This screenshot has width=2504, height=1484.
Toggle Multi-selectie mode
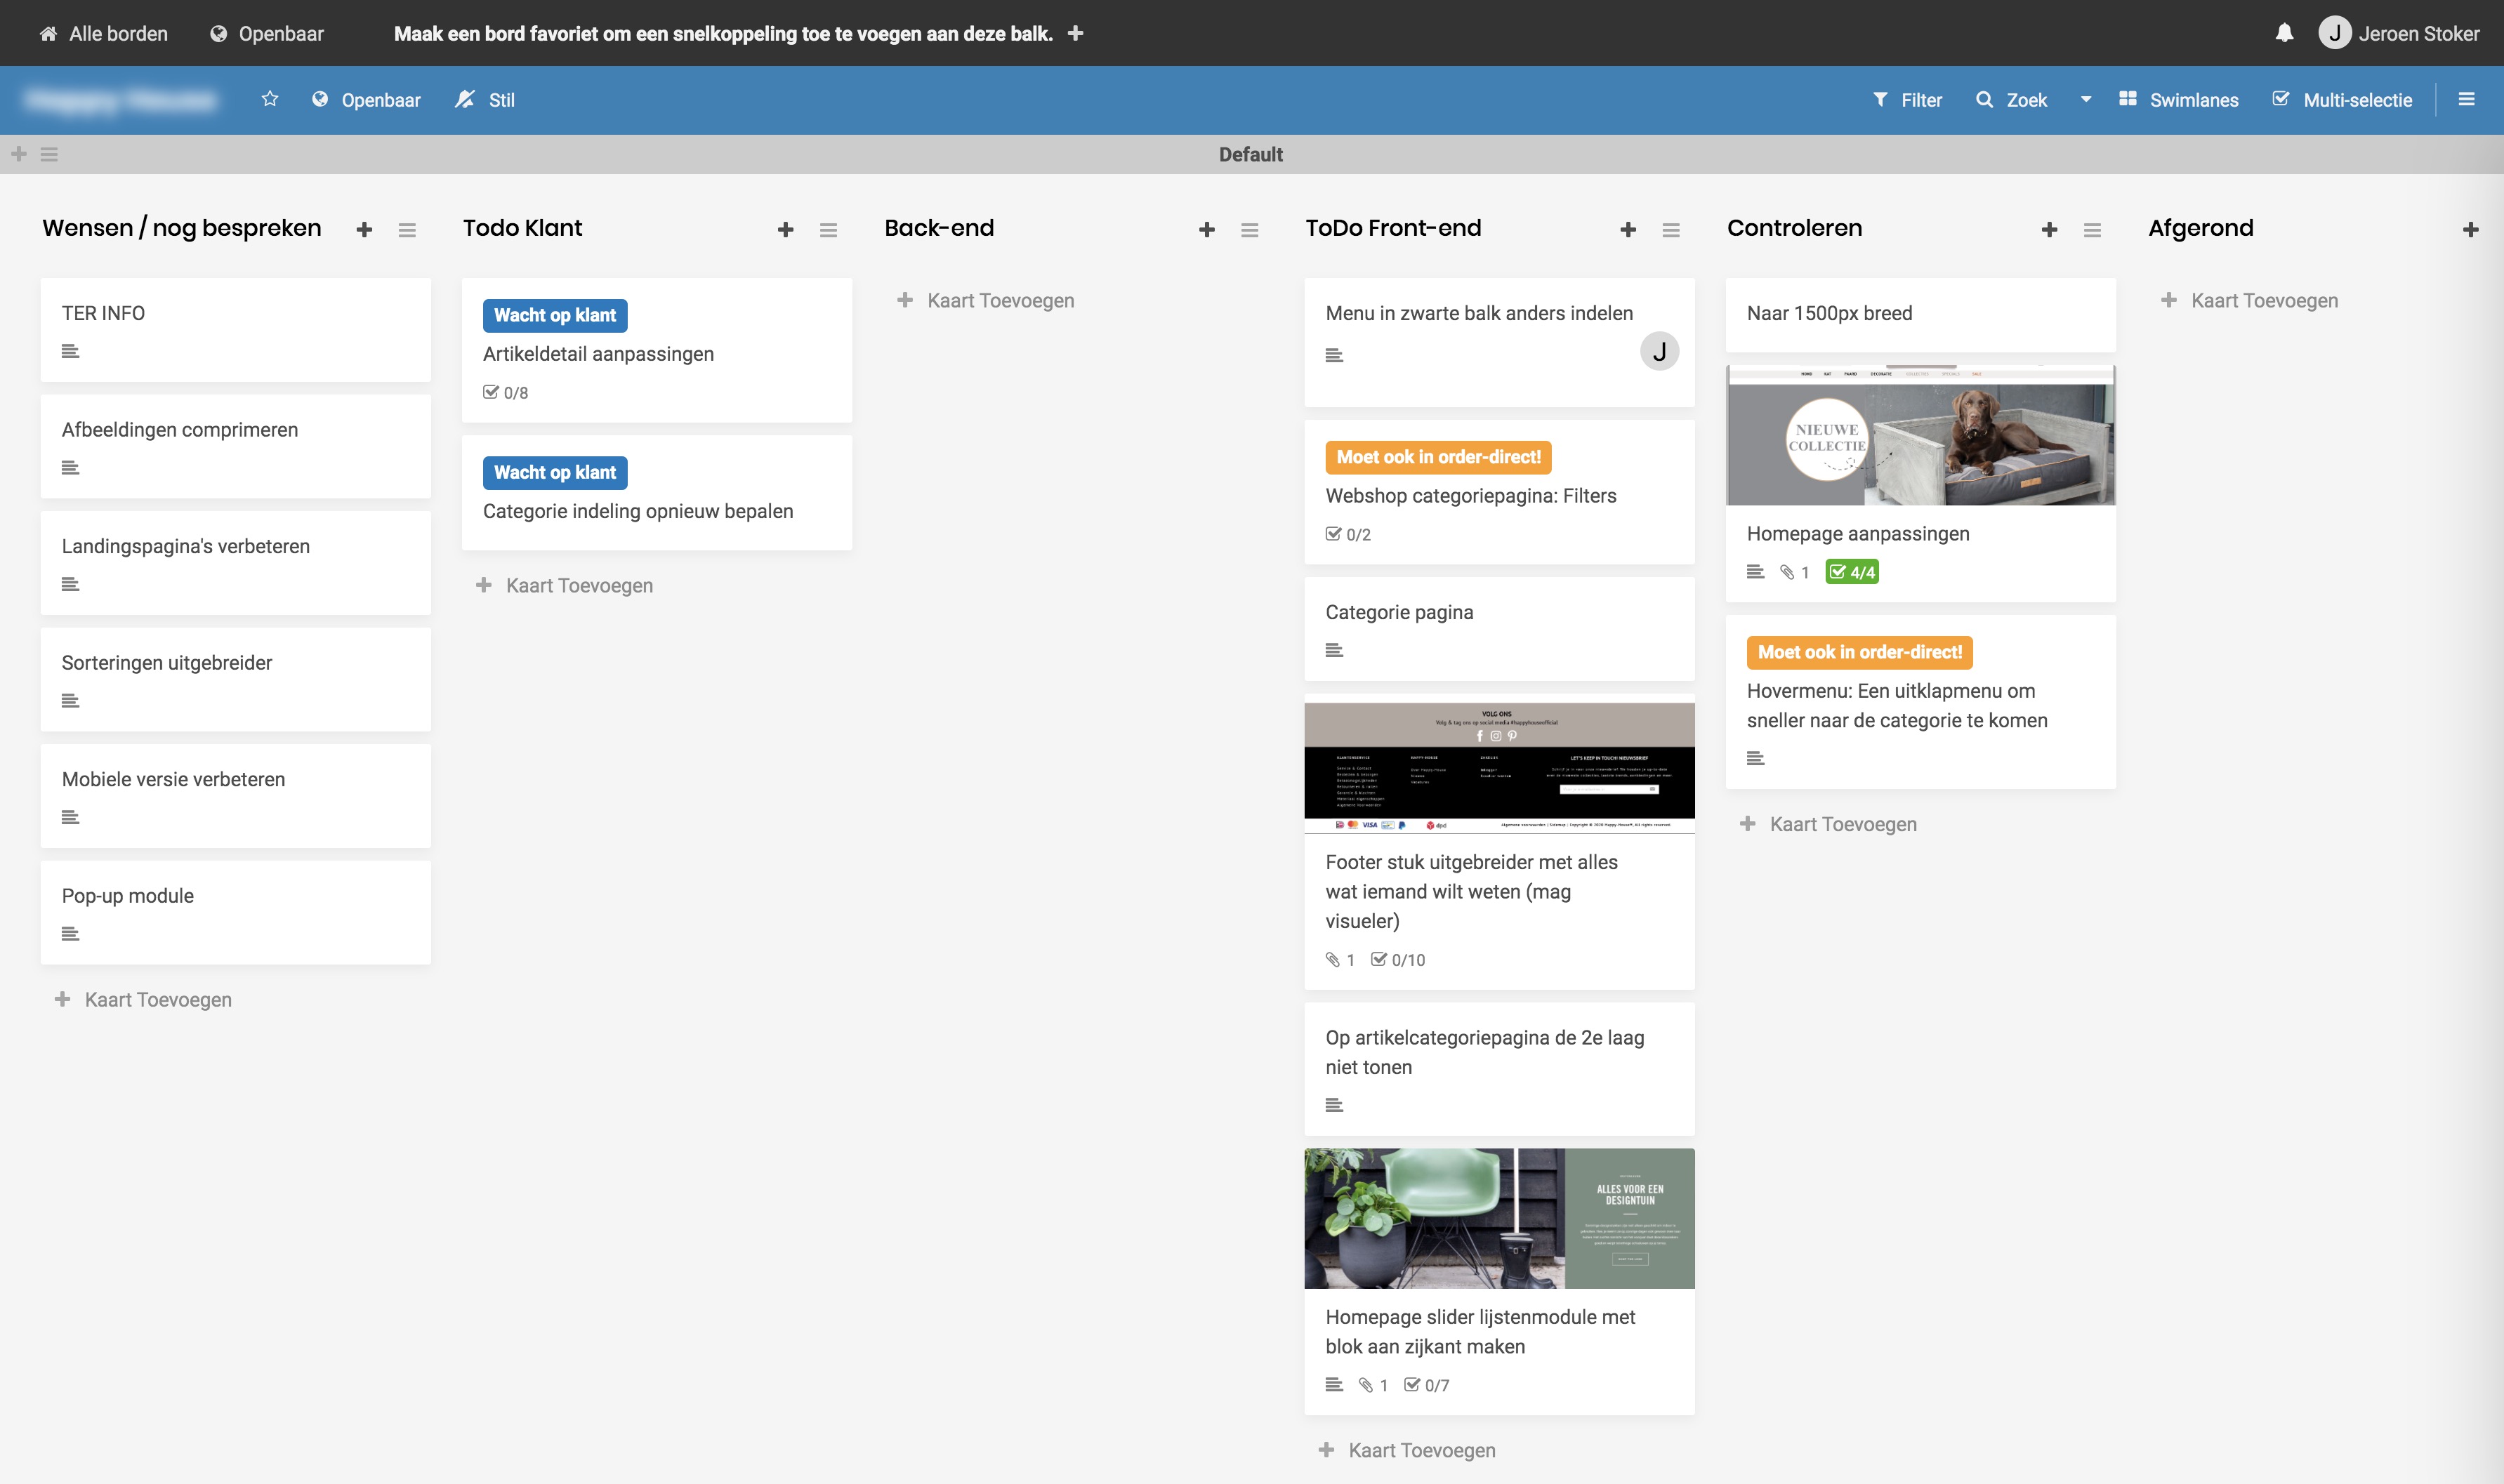[2342, 100]
